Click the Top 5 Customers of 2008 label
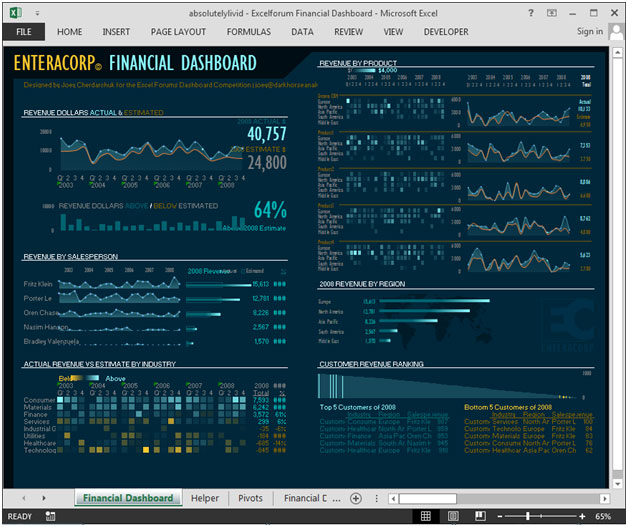Image resolution: width=628 pixels, height=527 pixels. [x=357, y=407]
